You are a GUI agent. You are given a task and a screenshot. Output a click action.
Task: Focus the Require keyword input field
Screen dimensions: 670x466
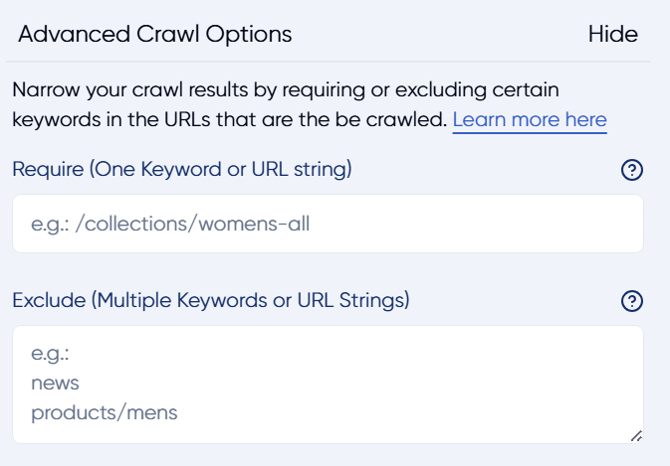(328, 224)
